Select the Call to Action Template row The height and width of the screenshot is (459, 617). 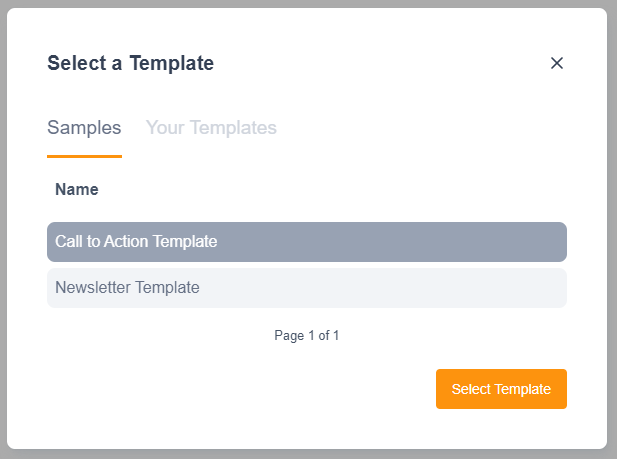pos(306,242)
